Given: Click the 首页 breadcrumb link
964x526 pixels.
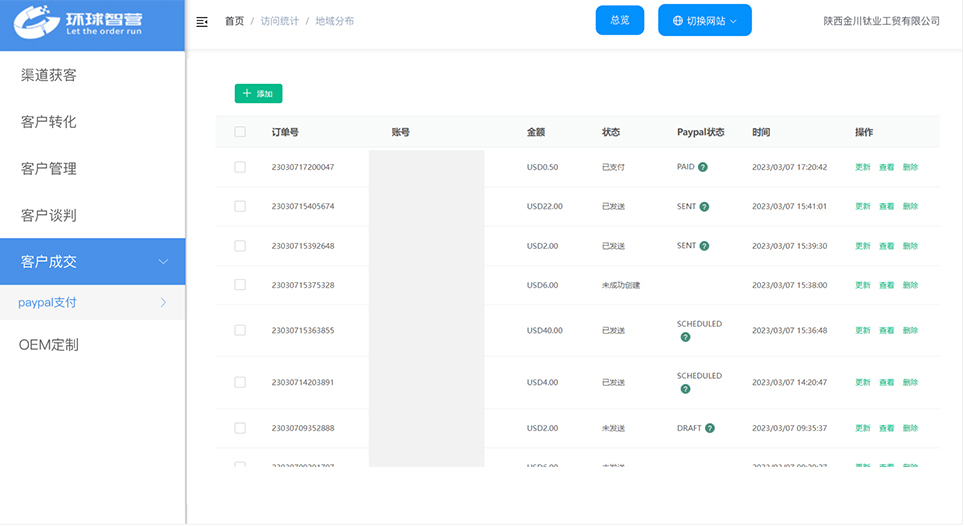Looking at the screenshot, I should pyautogui.click(x=234, y=21).
